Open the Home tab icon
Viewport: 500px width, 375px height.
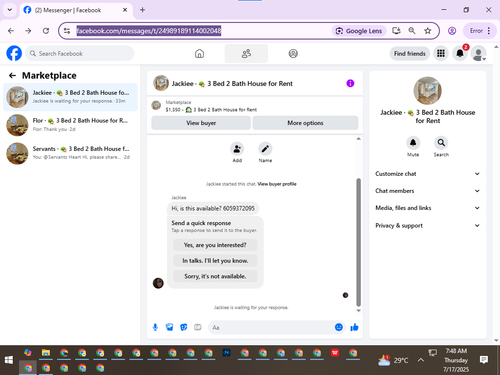[199, 53]
